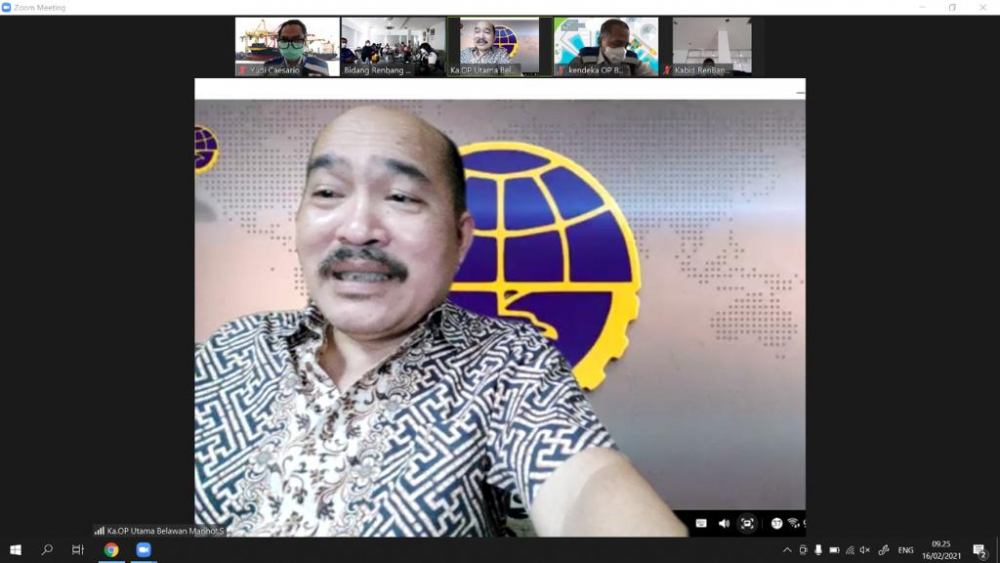Toggle the muted system volume tray icon

point(865,550)
